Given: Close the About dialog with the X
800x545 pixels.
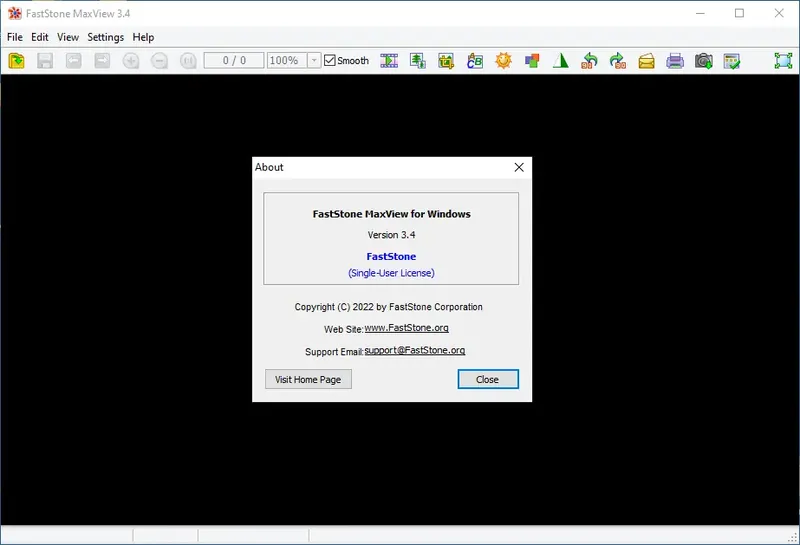Looking at the screenshot, I should pos(519,167).
